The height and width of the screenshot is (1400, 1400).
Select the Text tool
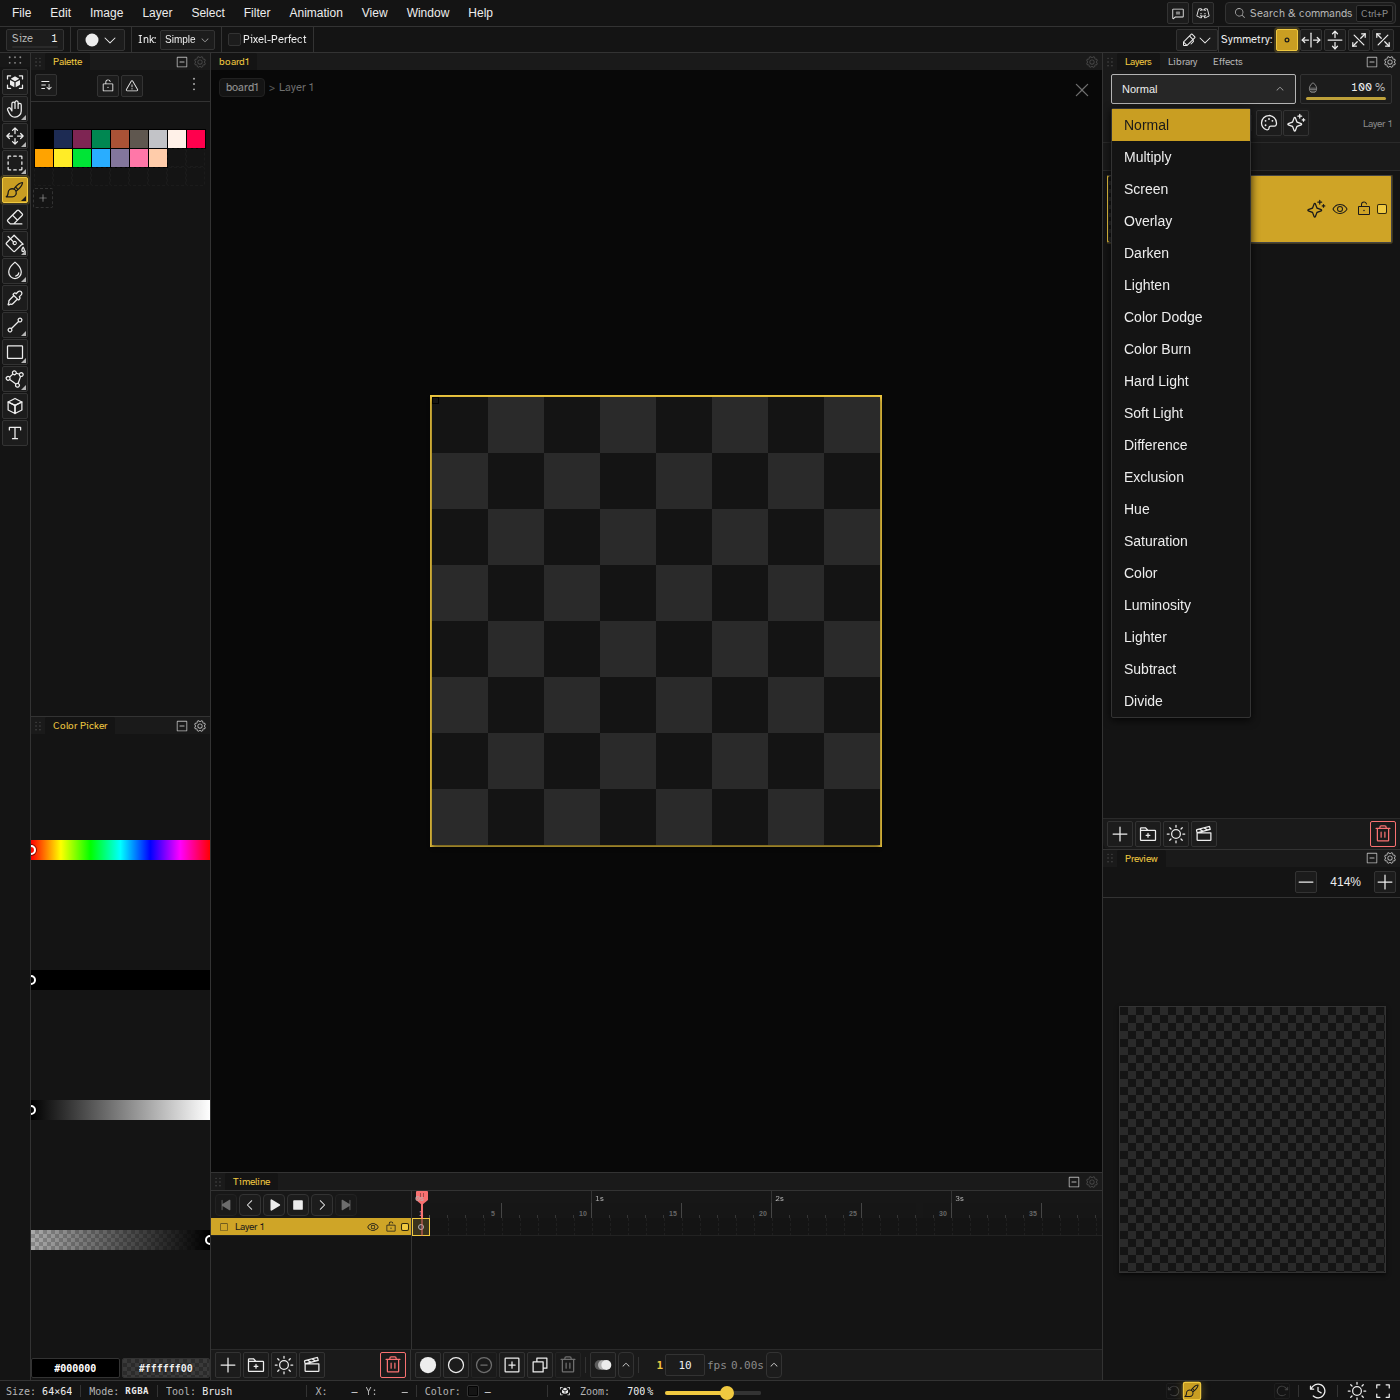coord(15,433)
